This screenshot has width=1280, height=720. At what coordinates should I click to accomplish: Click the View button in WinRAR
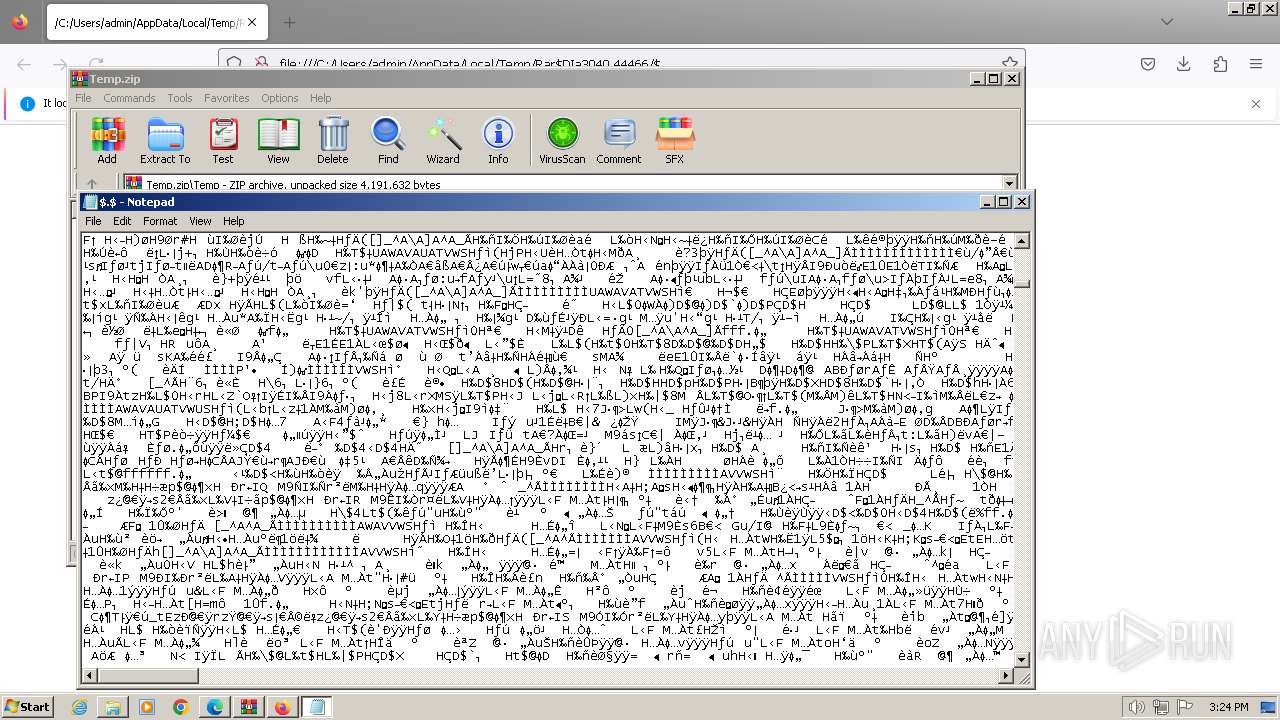coord(278,140)
